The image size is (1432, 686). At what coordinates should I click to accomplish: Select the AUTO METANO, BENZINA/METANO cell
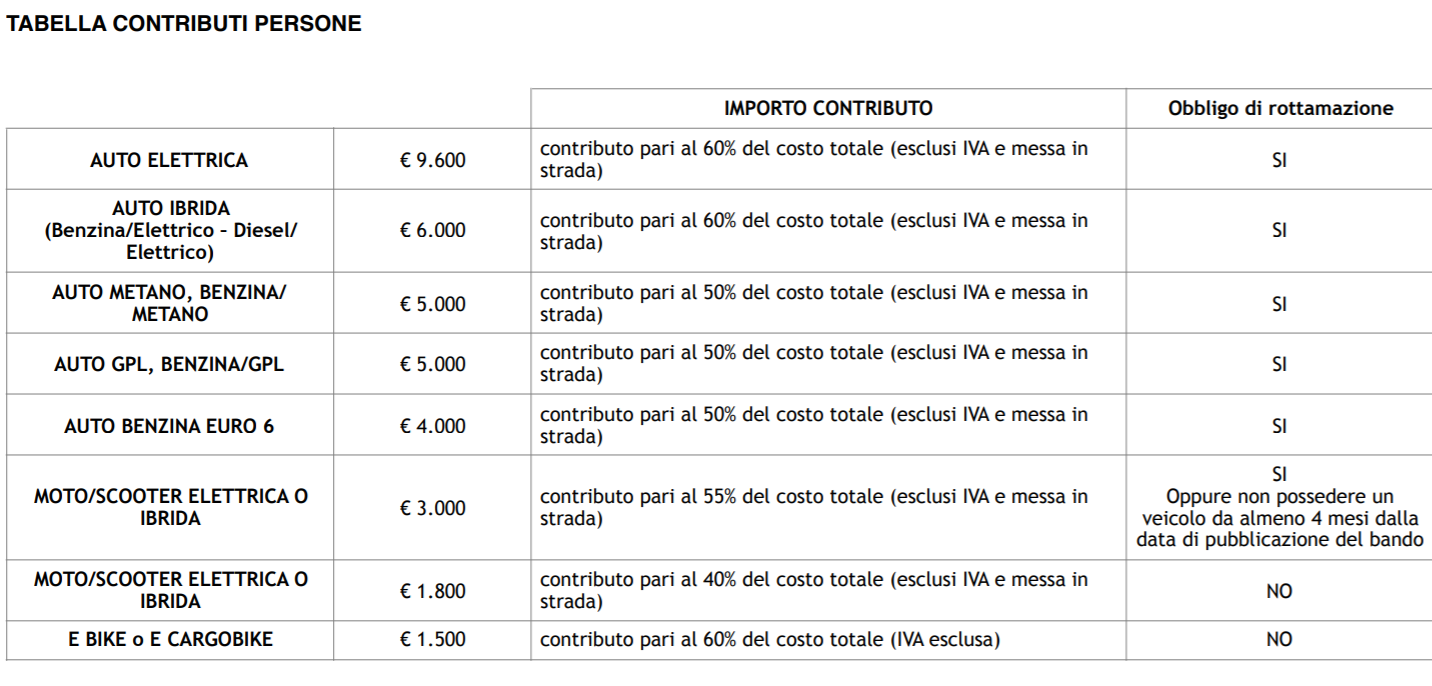coord(169,303)
